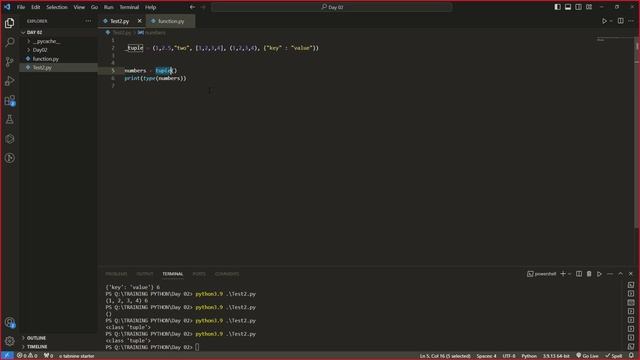
Task: Open the Edit menu
Action: coord(36,7)
